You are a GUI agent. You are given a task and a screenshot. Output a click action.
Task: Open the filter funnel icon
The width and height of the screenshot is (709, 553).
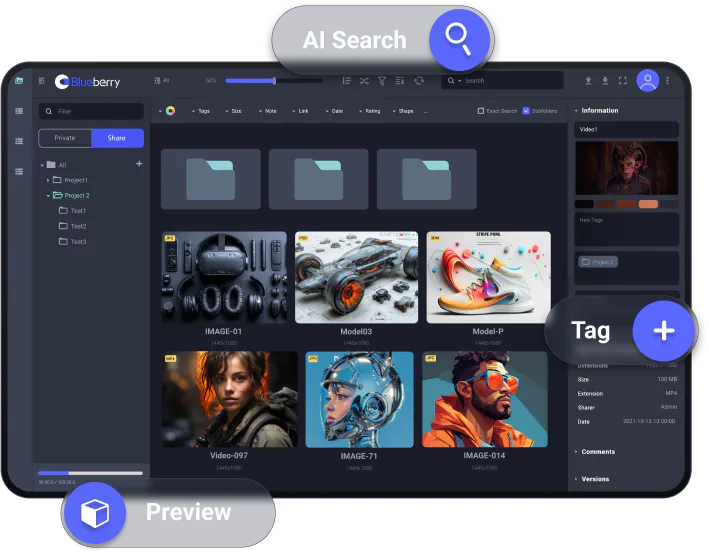382,80
